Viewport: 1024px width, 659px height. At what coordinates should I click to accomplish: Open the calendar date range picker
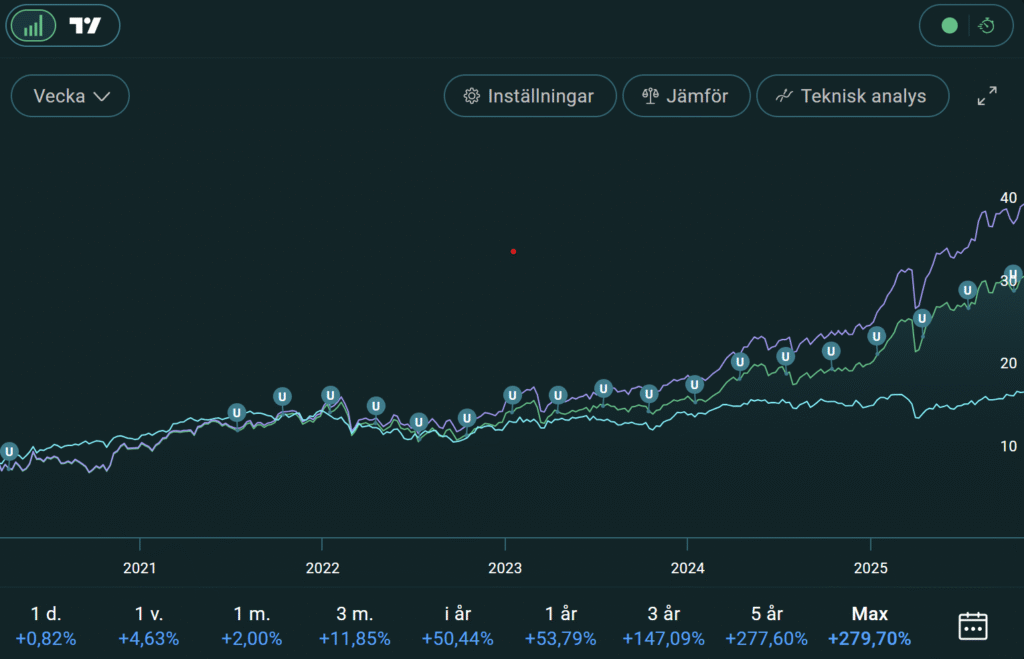[x=973, y=626]
